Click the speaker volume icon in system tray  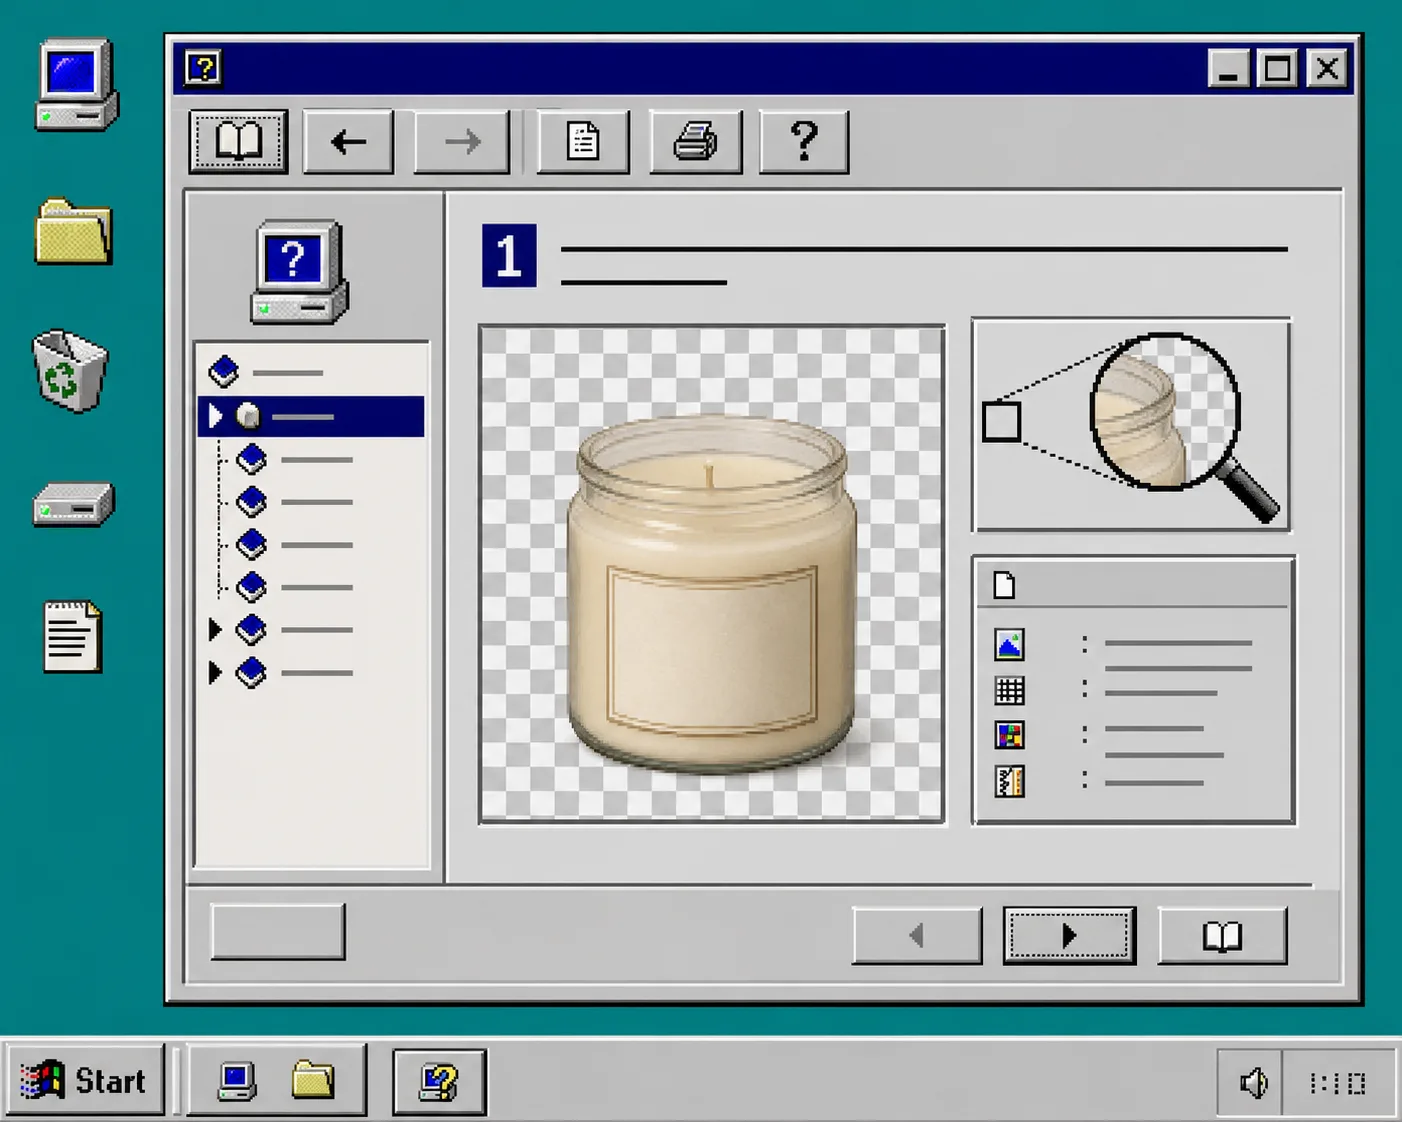pyautogui.click(x=1253, y=1083)
